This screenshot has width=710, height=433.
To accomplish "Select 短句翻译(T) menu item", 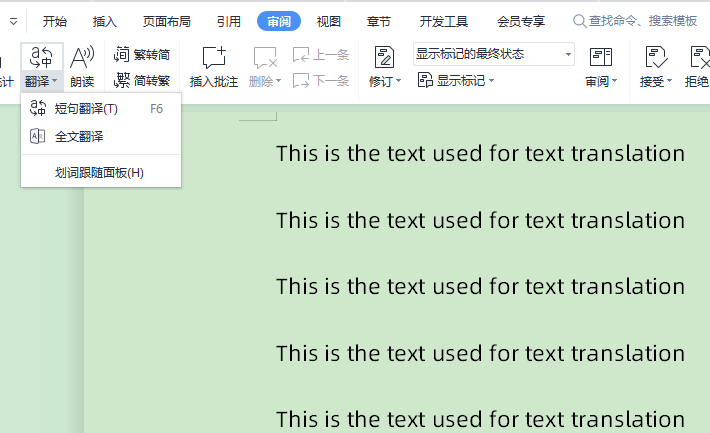I will click(x=101, y=109).
